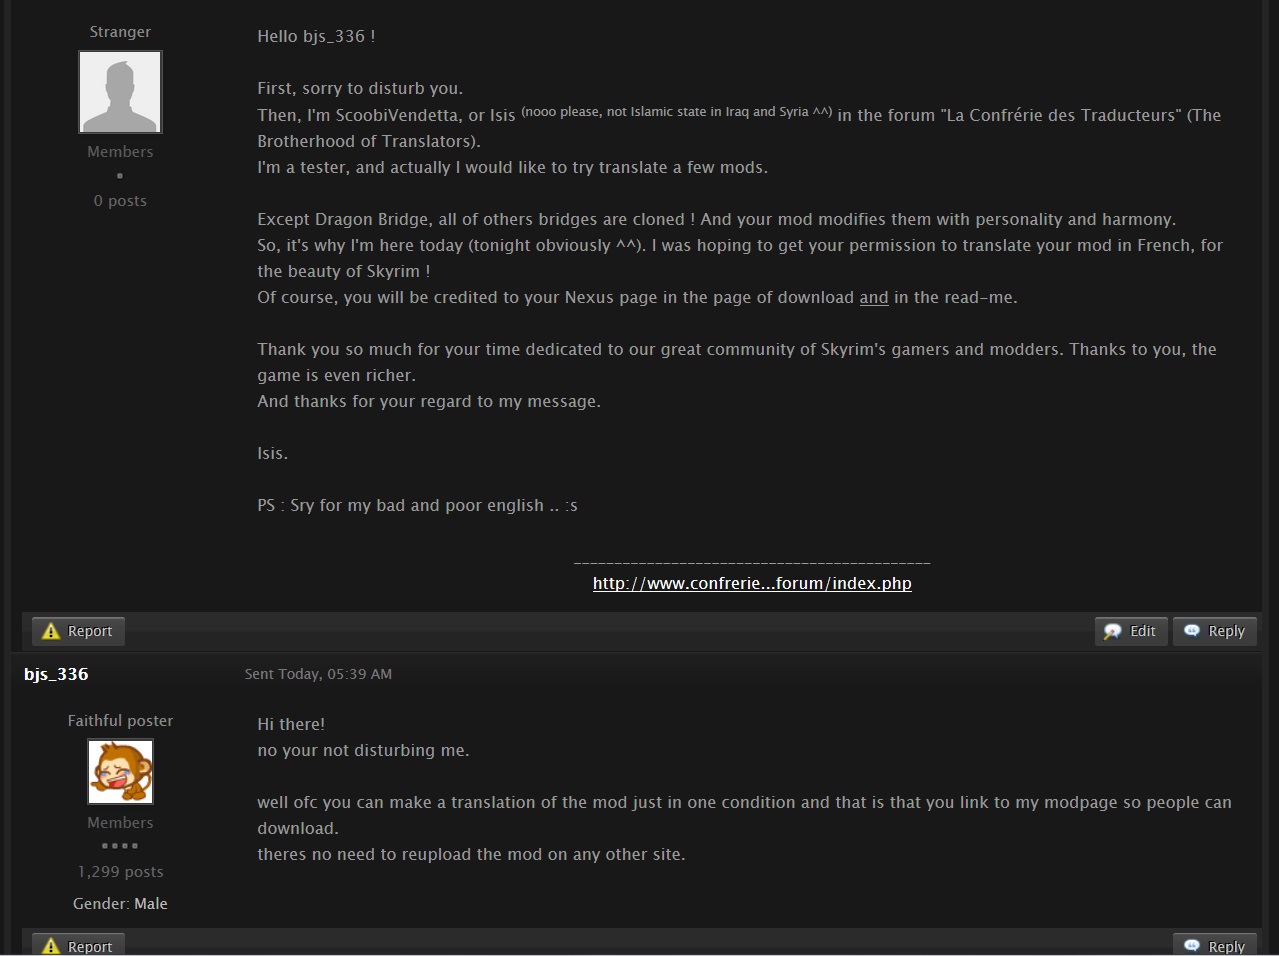
Task: Edit the first message
Action: (x=1131, y=631)
